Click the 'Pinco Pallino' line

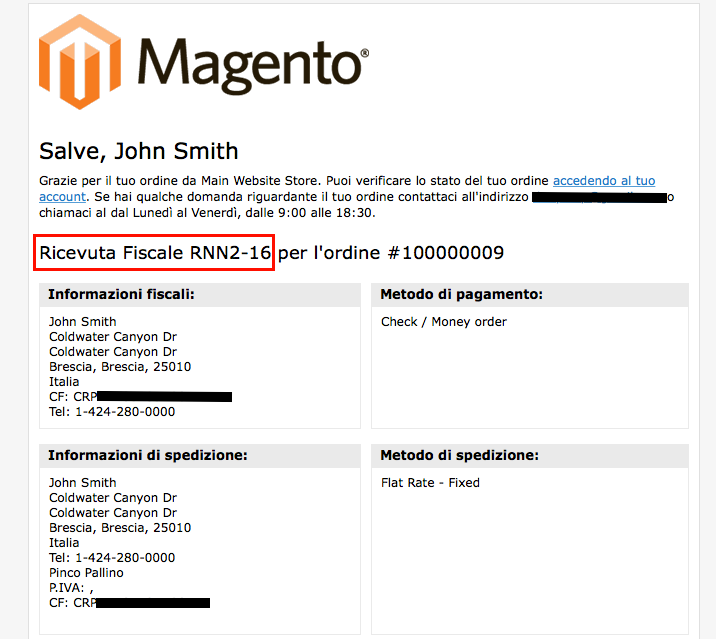pos(86,573)
